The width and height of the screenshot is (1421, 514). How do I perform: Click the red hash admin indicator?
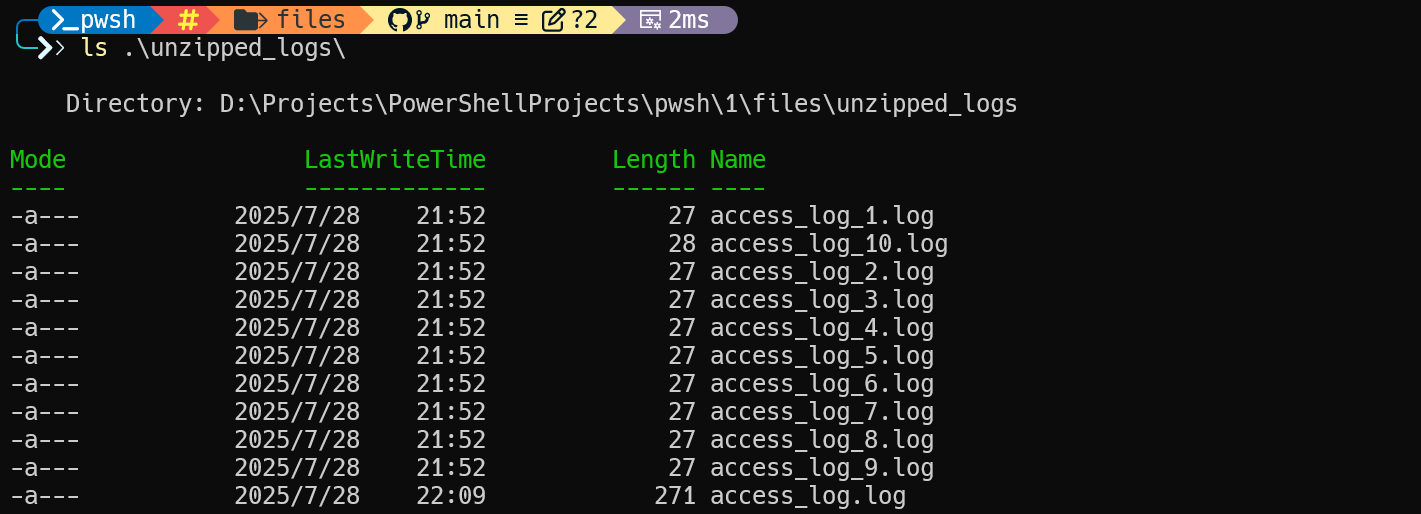[188, 20]
